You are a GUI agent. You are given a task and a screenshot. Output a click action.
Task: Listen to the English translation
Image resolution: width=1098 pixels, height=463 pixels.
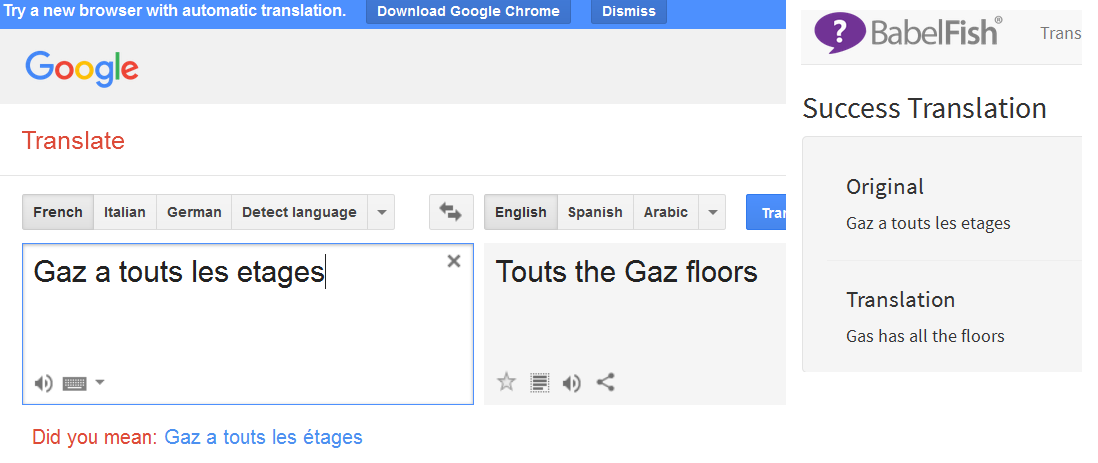click(x=572, y=382)
